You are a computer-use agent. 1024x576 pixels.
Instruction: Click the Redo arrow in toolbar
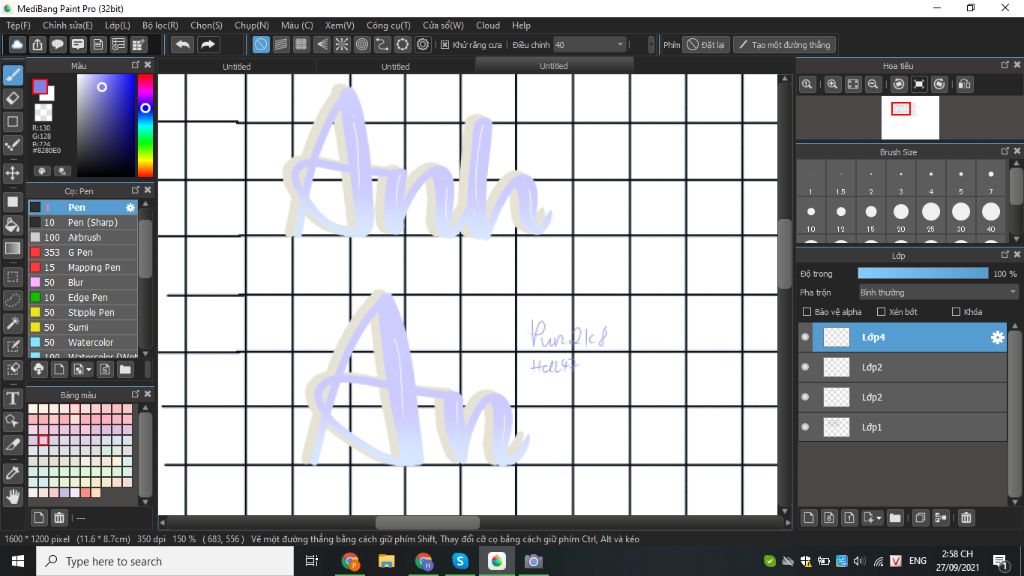(208, 44)
